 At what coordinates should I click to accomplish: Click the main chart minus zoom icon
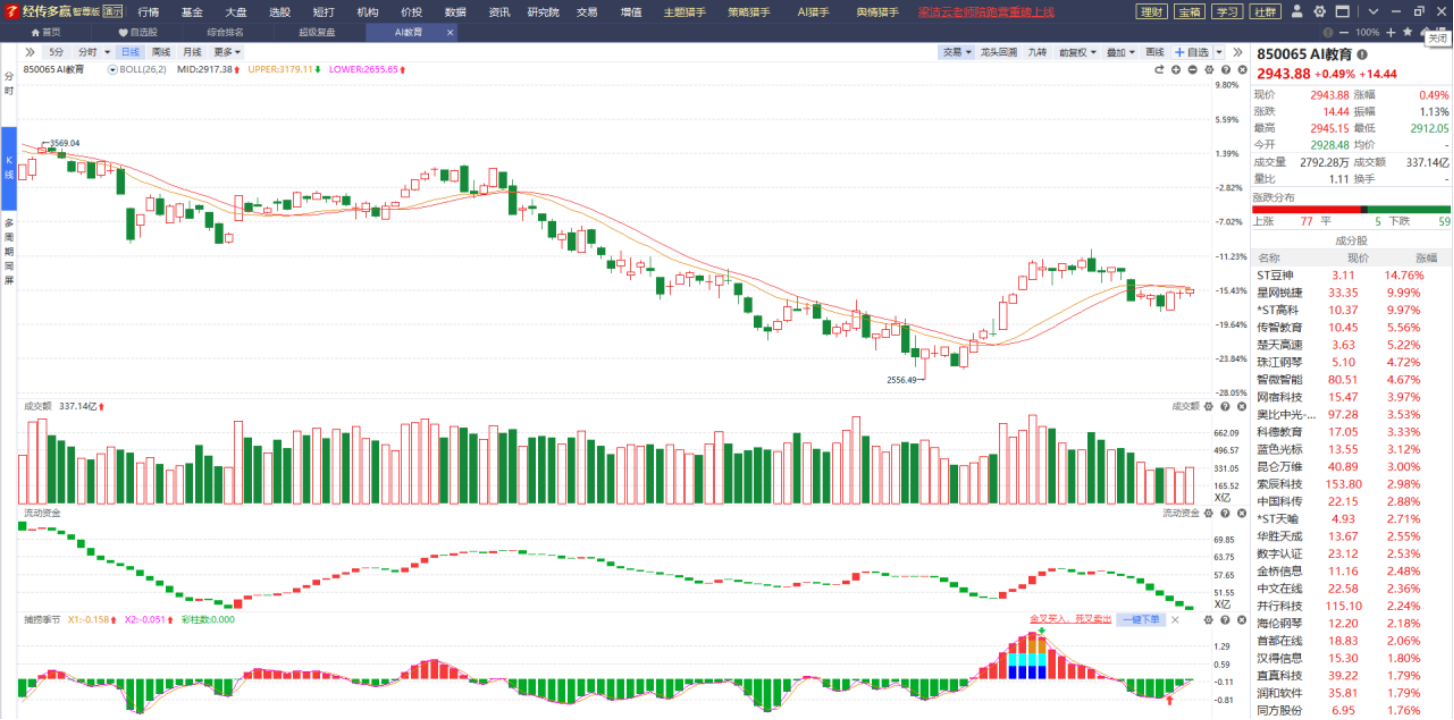[1192, 70]
